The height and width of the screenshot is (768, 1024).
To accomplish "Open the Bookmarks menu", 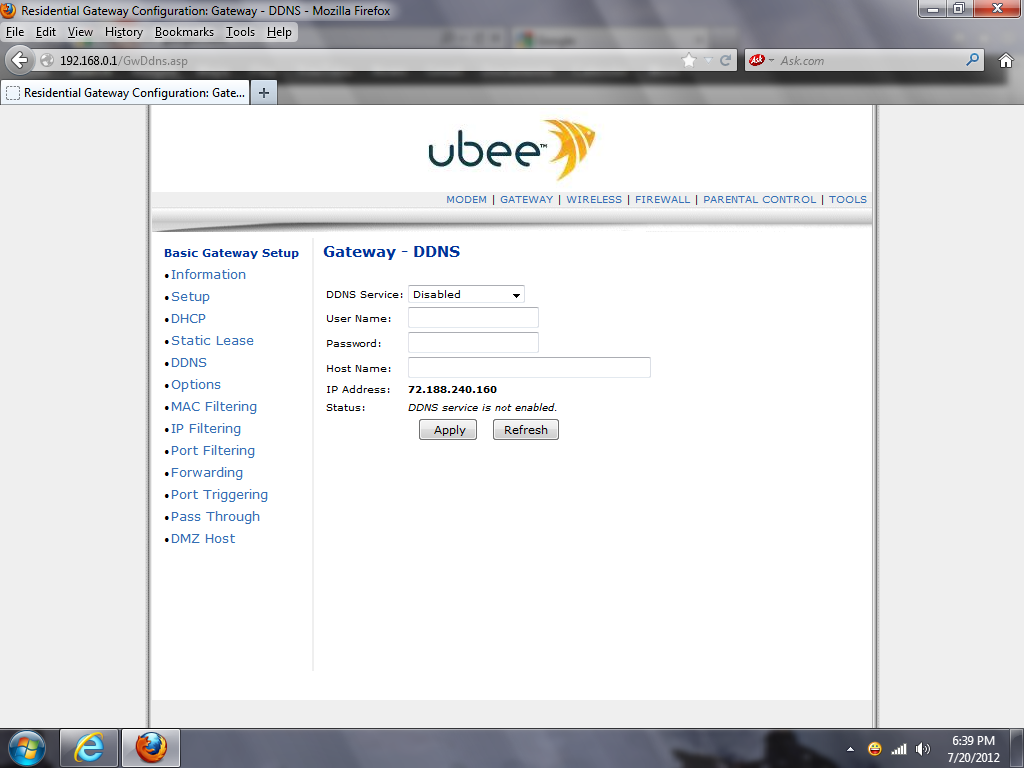I will [184, 32].
